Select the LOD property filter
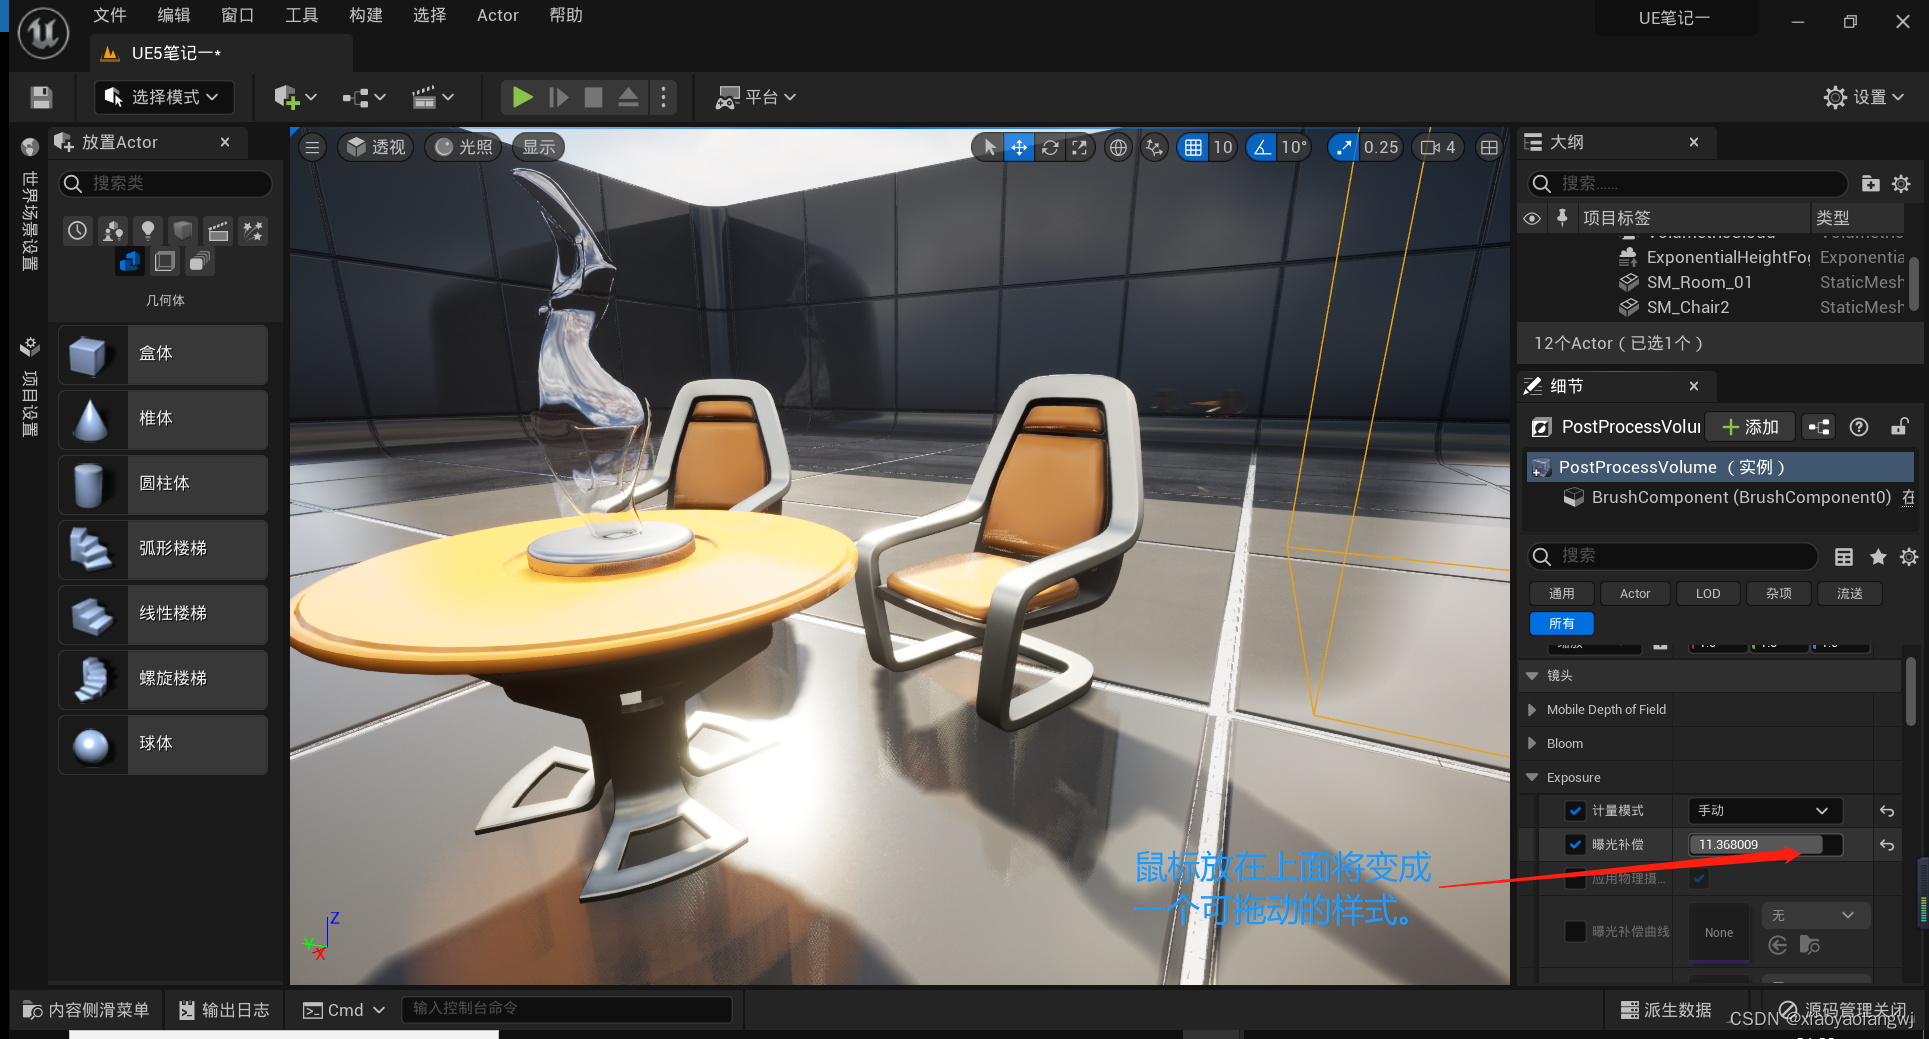This screenshot has height=1039, width=1929. [1708, 594]
